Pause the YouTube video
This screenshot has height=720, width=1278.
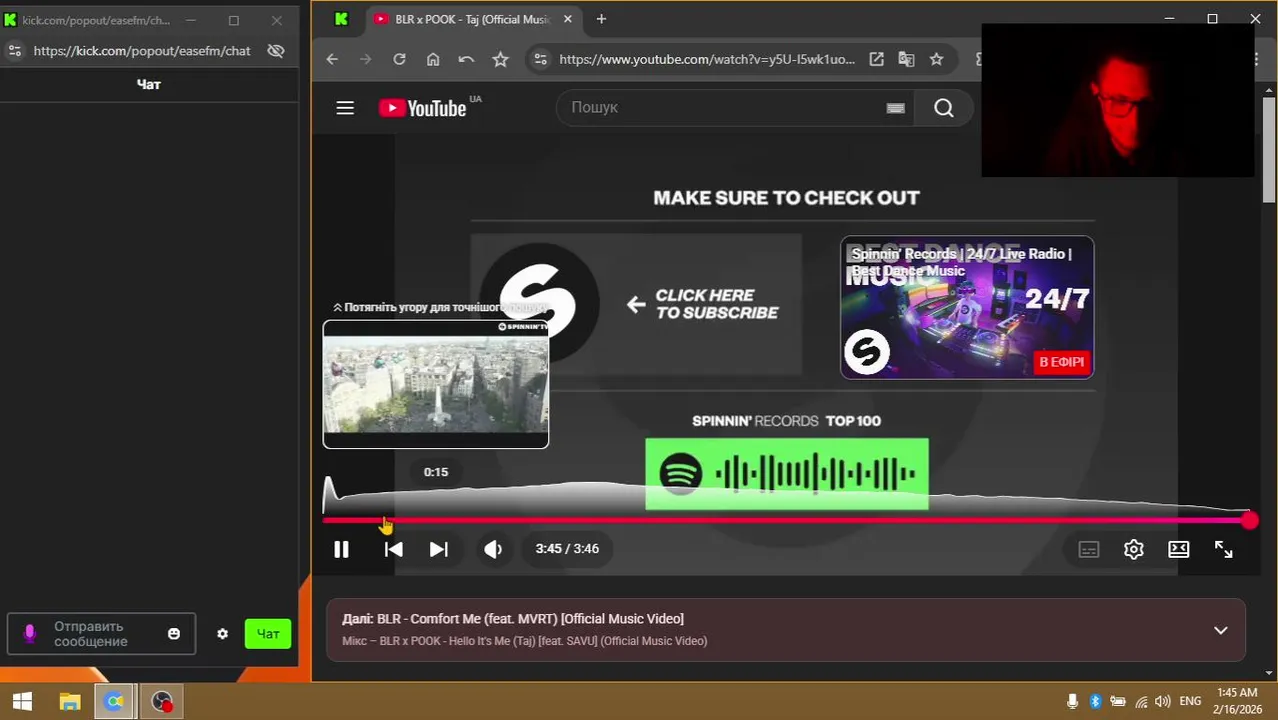tap(341, 549)
